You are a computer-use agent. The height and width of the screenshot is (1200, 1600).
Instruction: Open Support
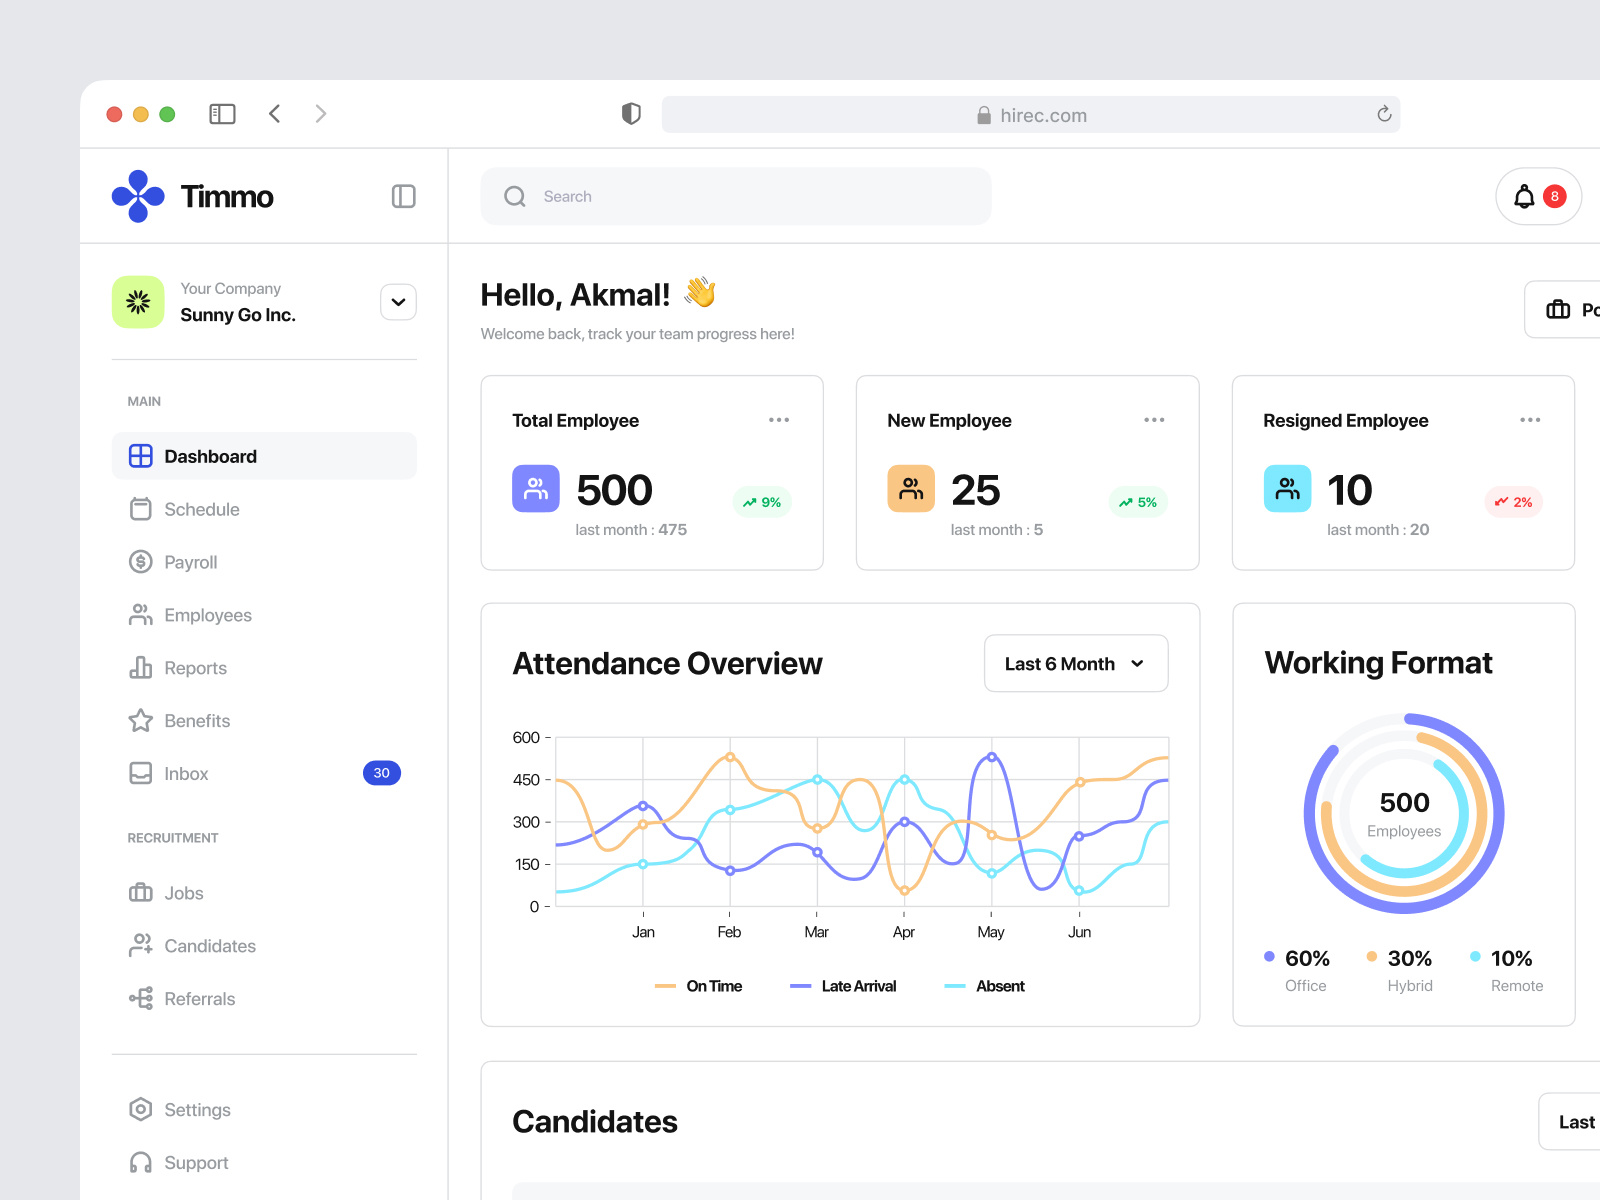click(264, 1163)
